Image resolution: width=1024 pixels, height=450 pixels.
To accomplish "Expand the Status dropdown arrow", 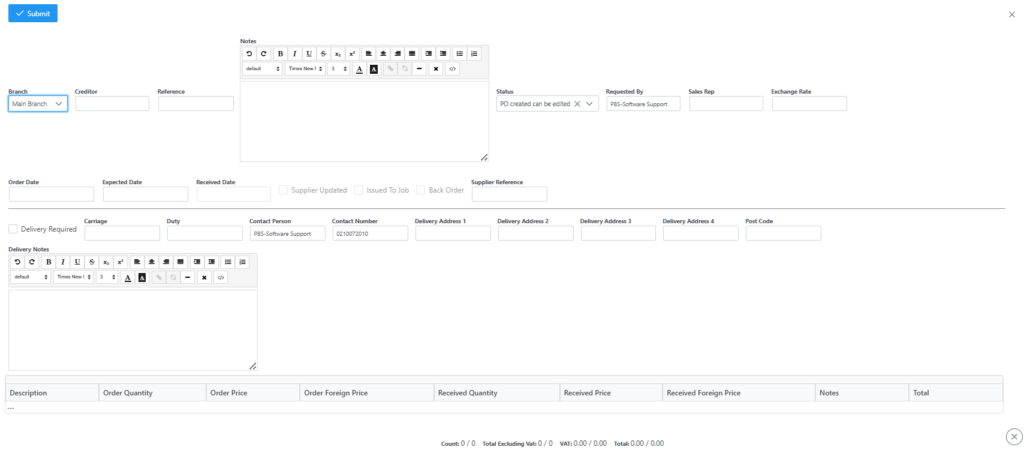I will point(590,104).
